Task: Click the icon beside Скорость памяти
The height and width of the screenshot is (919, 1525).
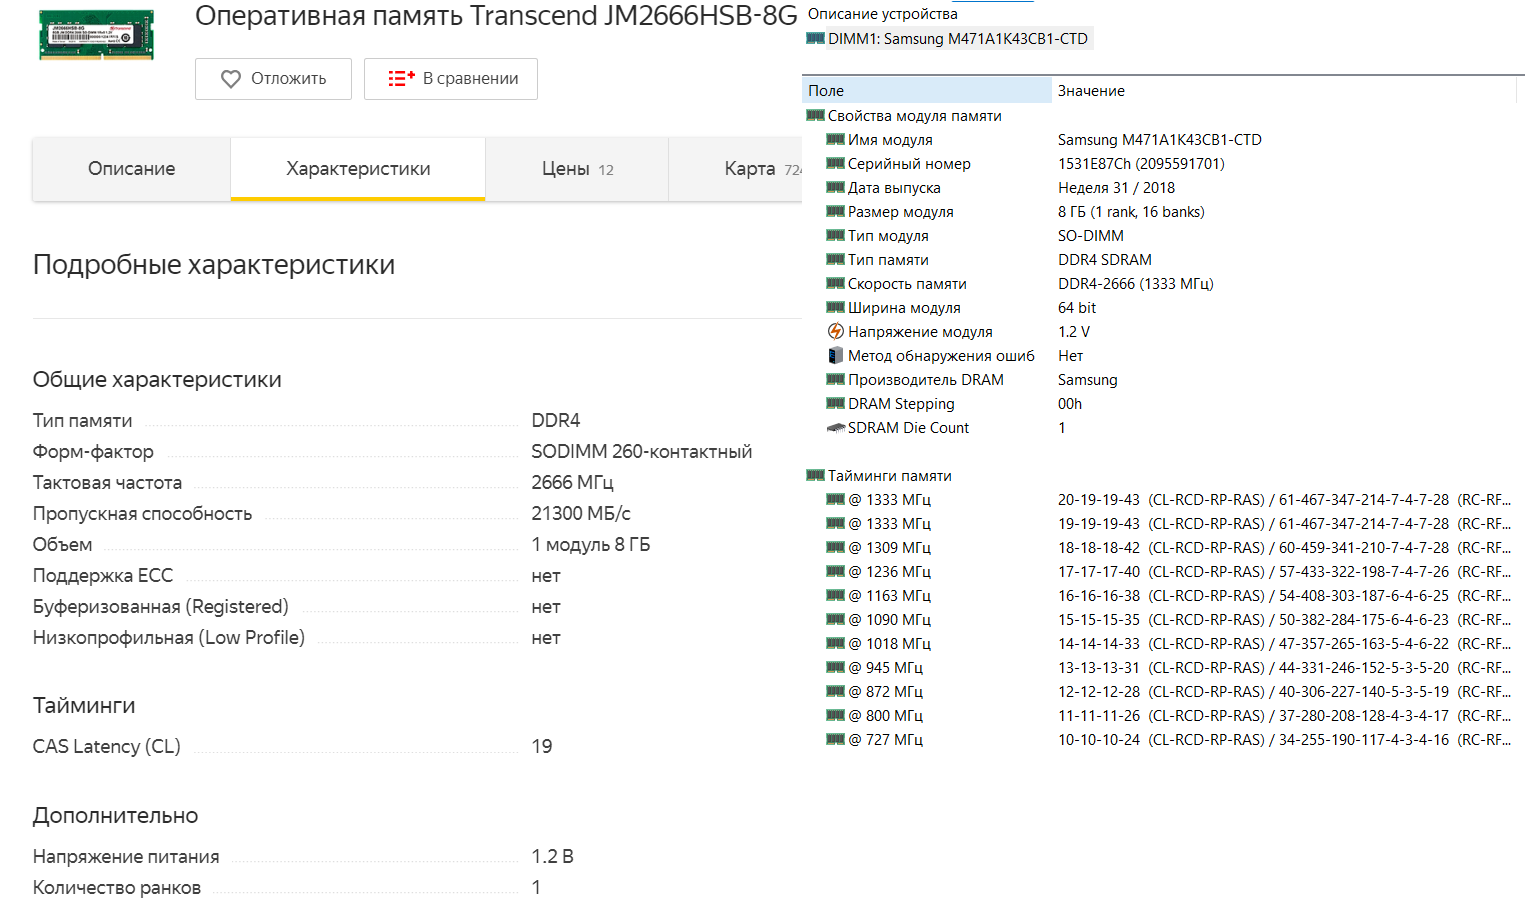Action: 836,283
